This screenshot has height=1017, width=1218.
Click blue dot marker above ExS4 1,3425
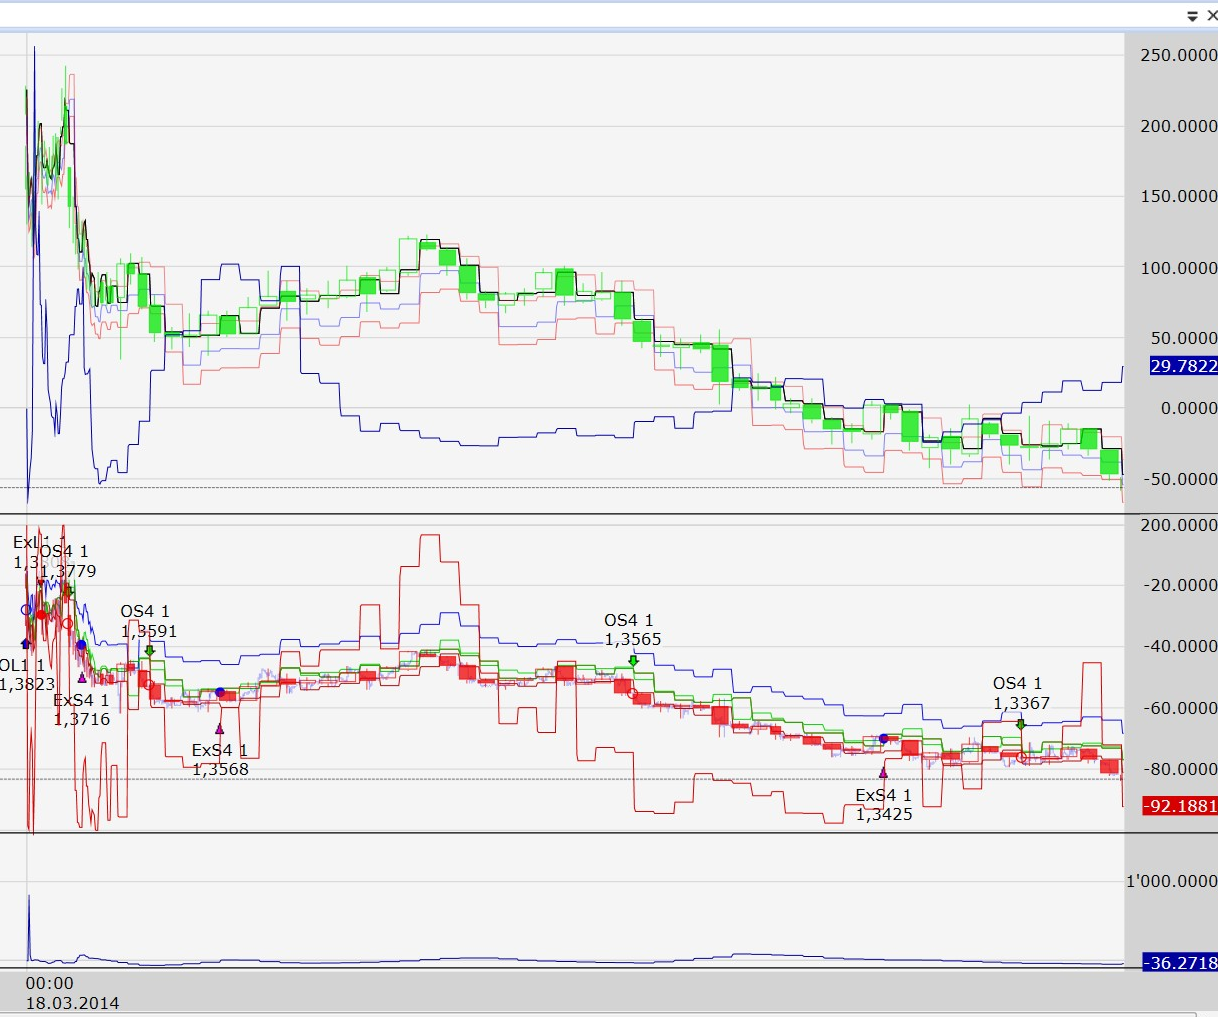click(x=883, y=738)
